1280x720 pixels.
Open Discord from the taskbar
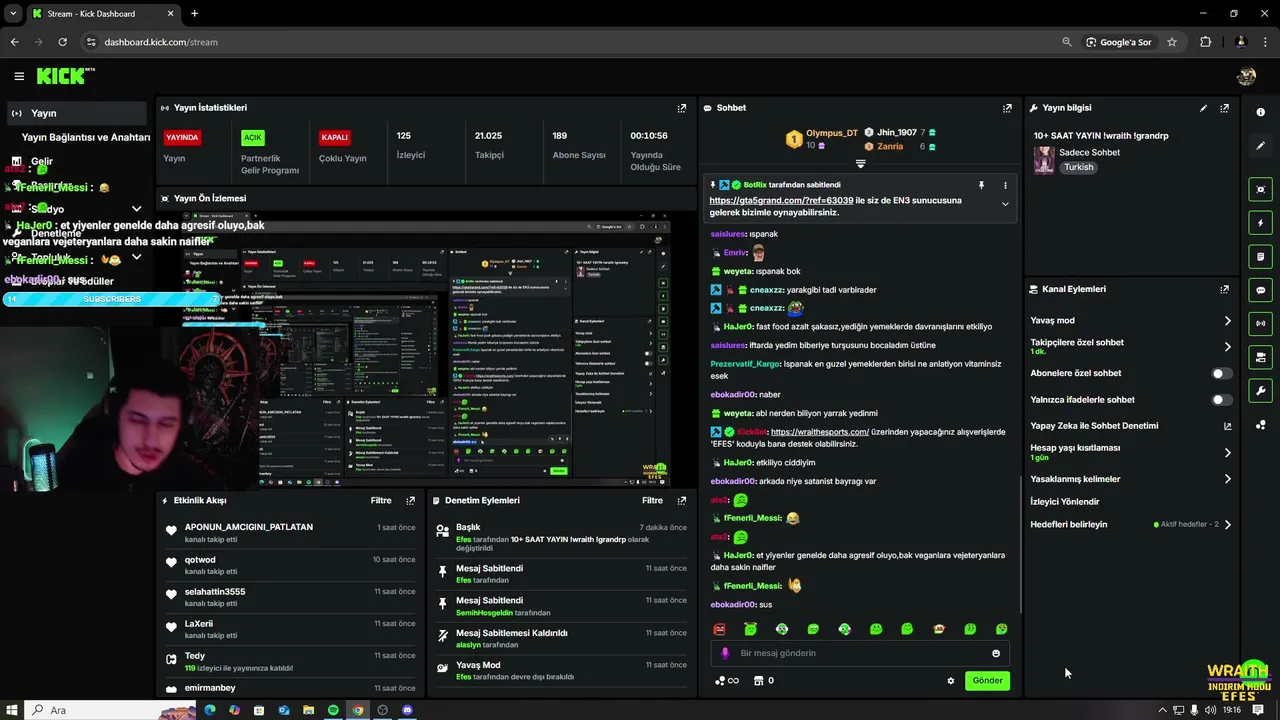(407, 710)
